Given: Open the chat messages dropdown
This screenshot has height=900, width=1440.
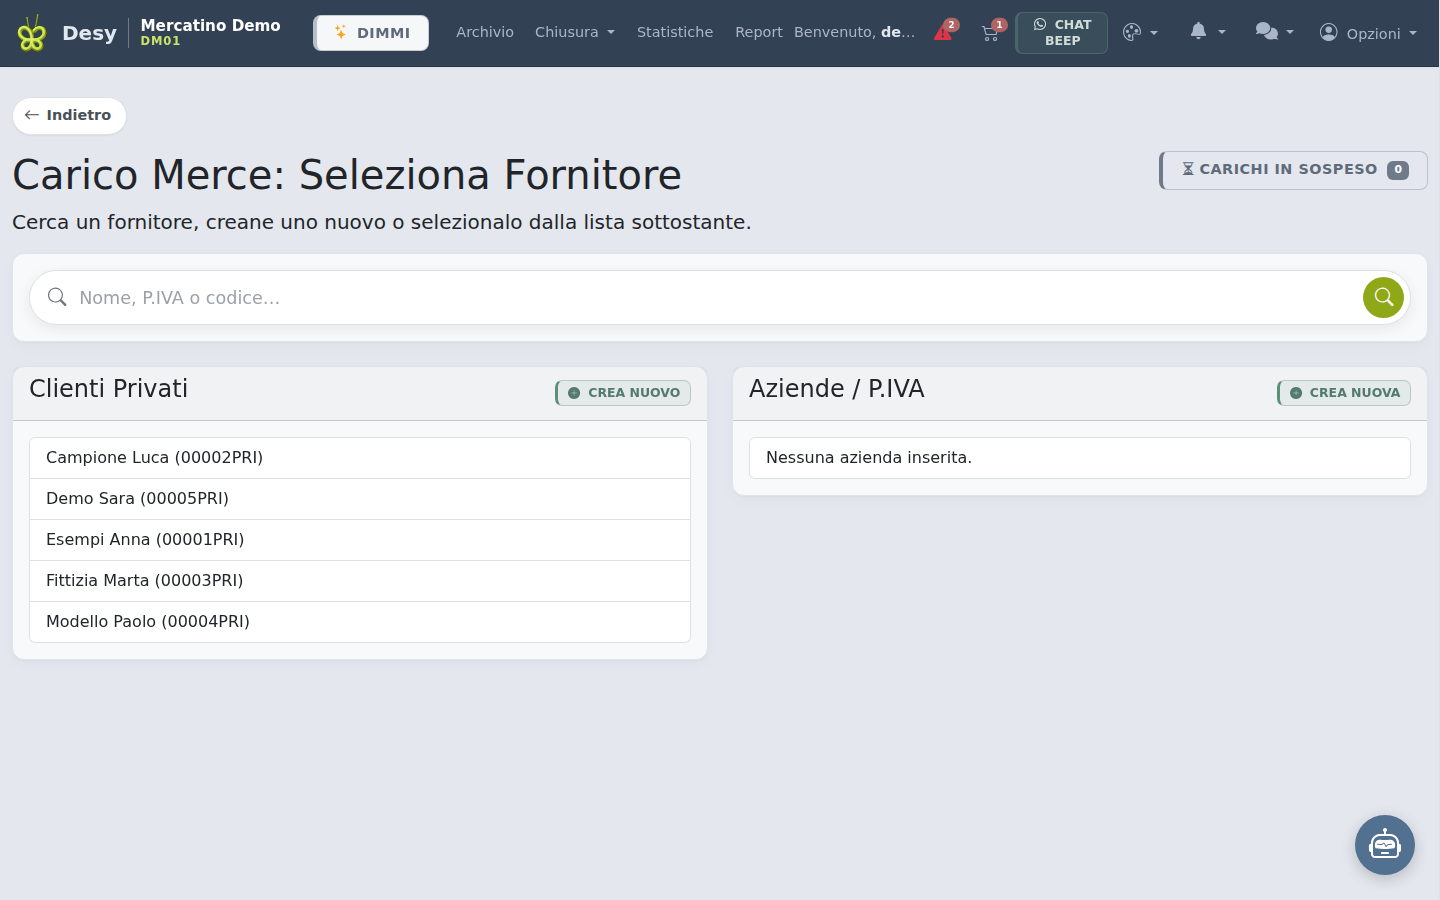Looking at the screenshot, I should pos(1274,32).
